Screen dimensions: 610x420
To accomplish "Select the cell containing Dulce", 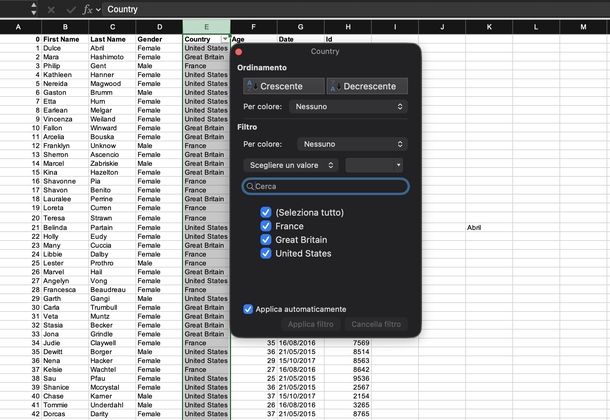I will [x=65, y=48].
